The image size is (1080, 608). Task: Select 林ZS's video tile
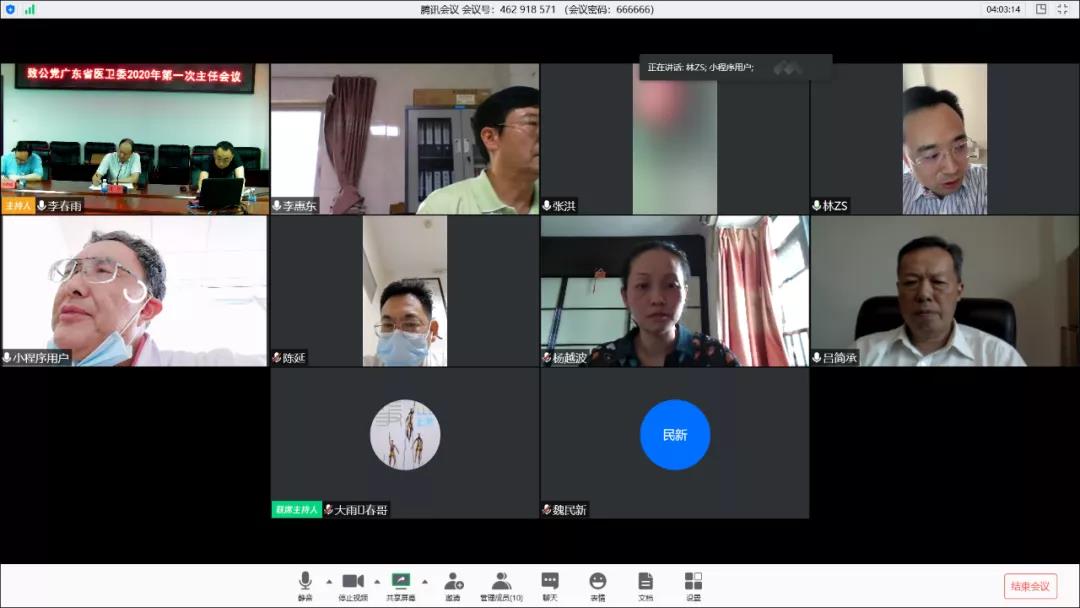click(x=945, y=139)
